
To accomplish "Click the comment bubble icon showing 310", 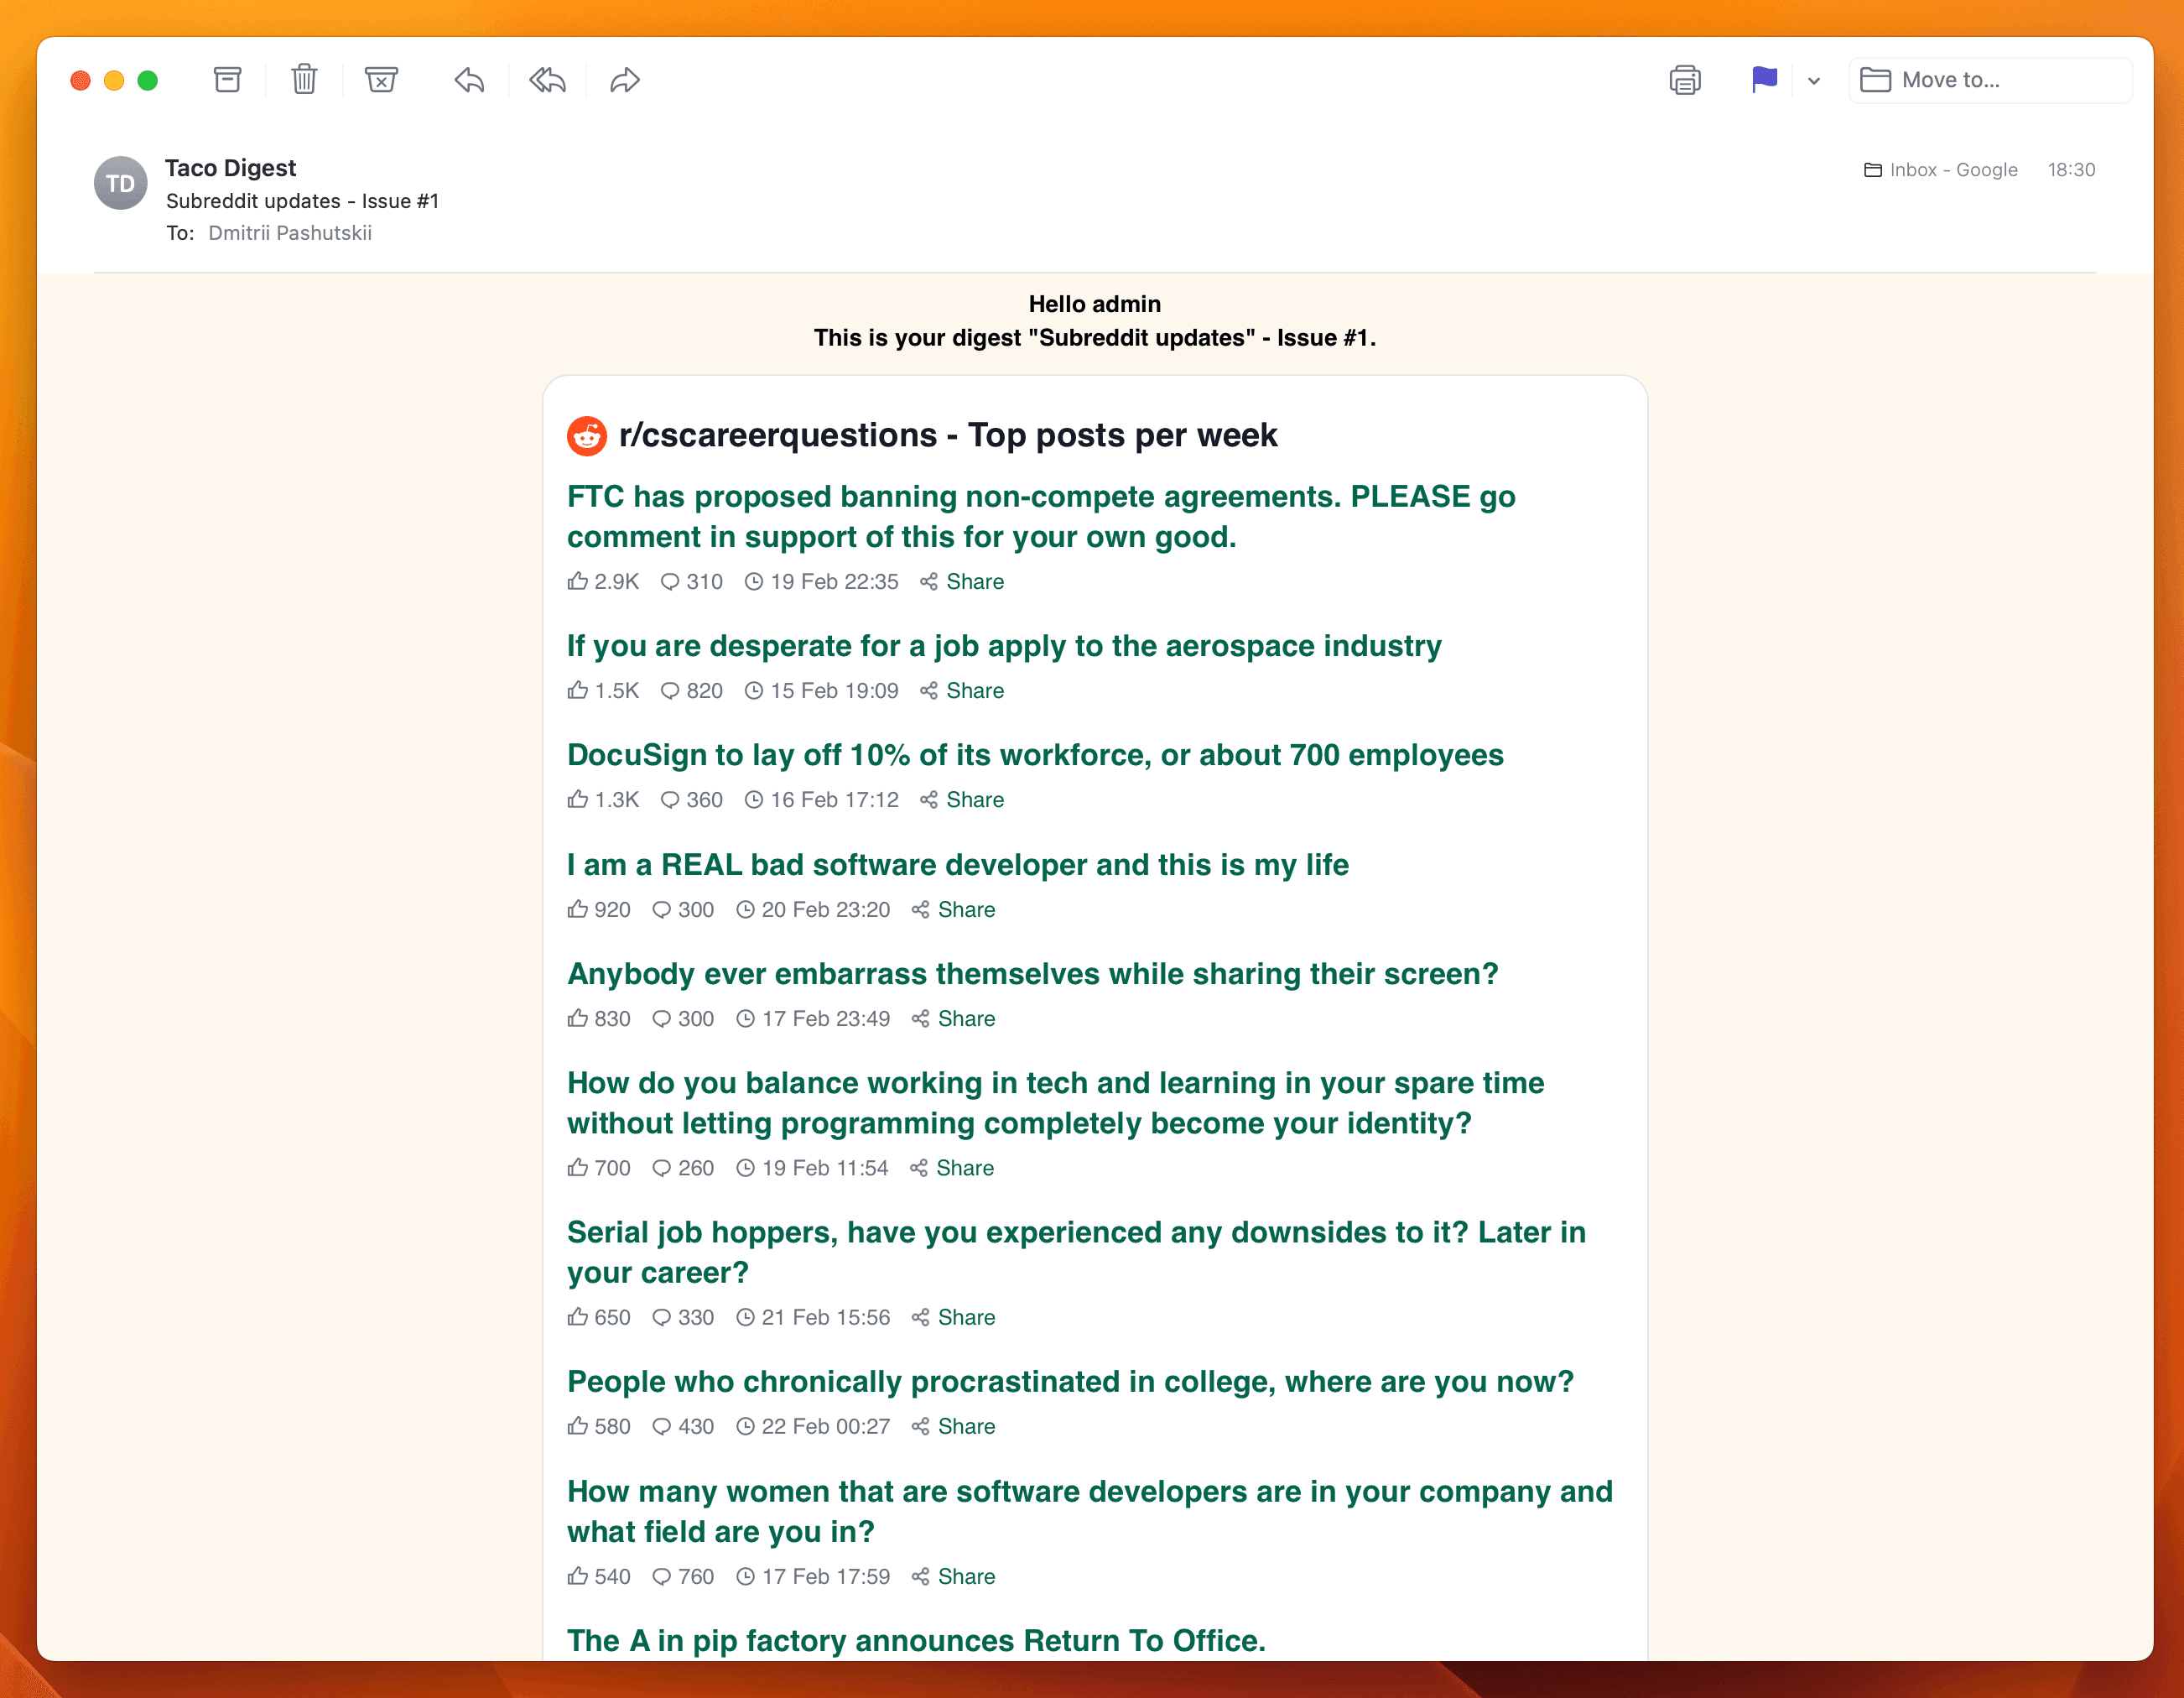I will [x=670, y=582].
